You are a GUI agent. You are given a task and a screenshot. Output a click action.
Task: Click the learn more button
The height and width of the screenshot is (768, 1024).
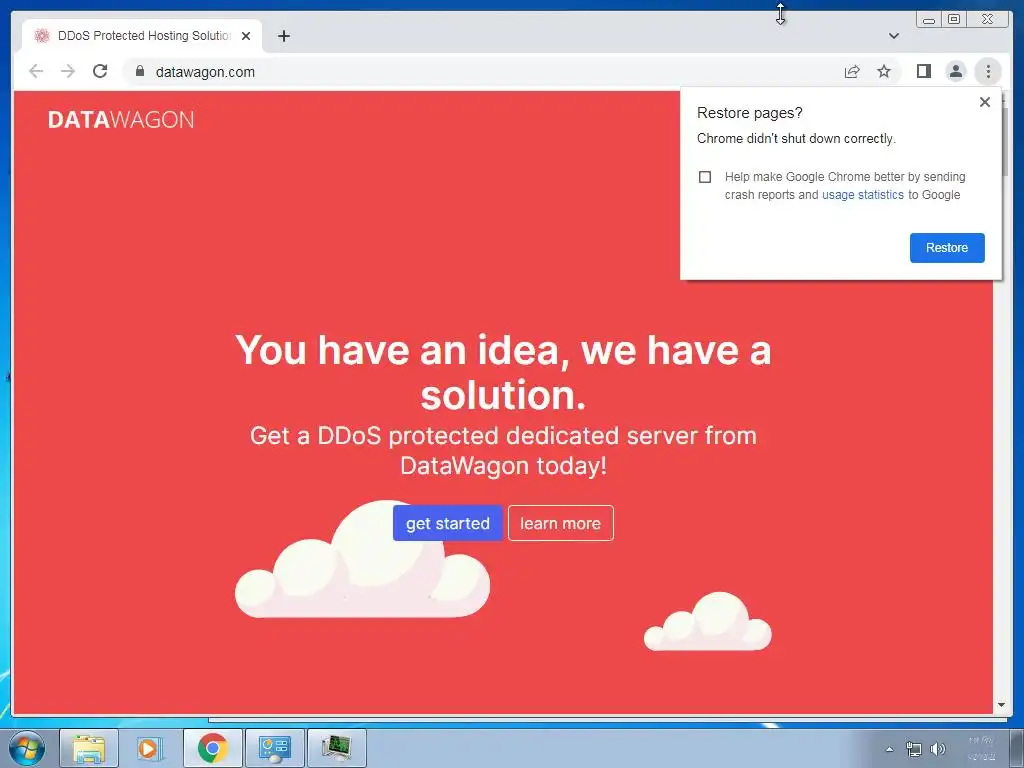560,523
